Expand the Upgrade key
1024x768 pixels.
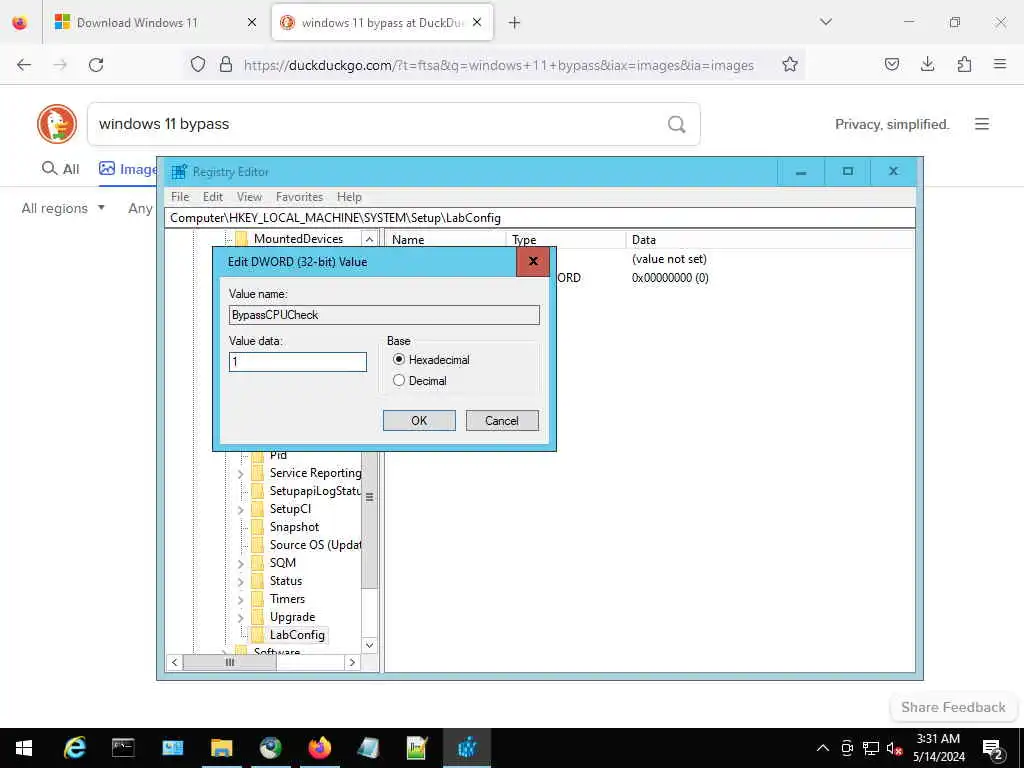point(241,617)
